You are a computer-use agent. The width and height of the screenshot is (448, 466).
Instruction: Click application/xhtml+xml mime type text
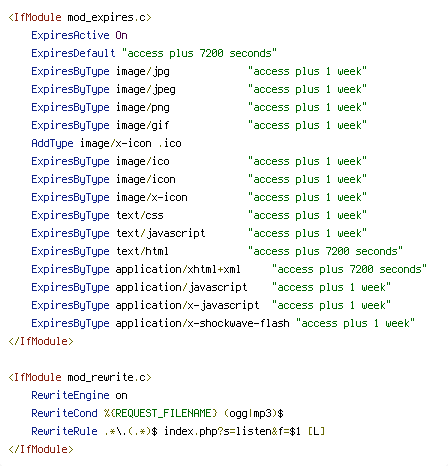pos(178,269)
